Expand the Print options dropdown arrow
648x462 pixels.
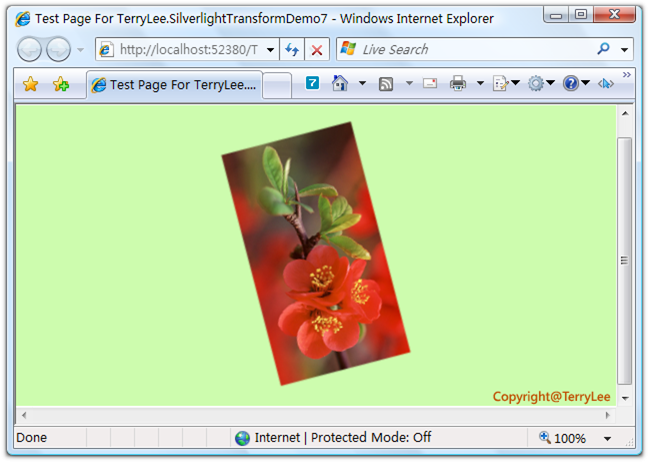pyautogui.click(x=480, y=83)
